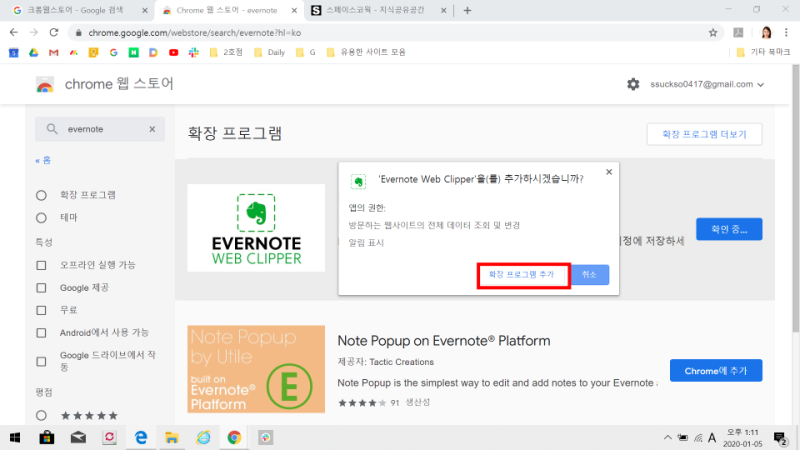The width and height of the screenshot is (800, 450).
Task: Open Mail app from taskbar
Action: (78, 438)
